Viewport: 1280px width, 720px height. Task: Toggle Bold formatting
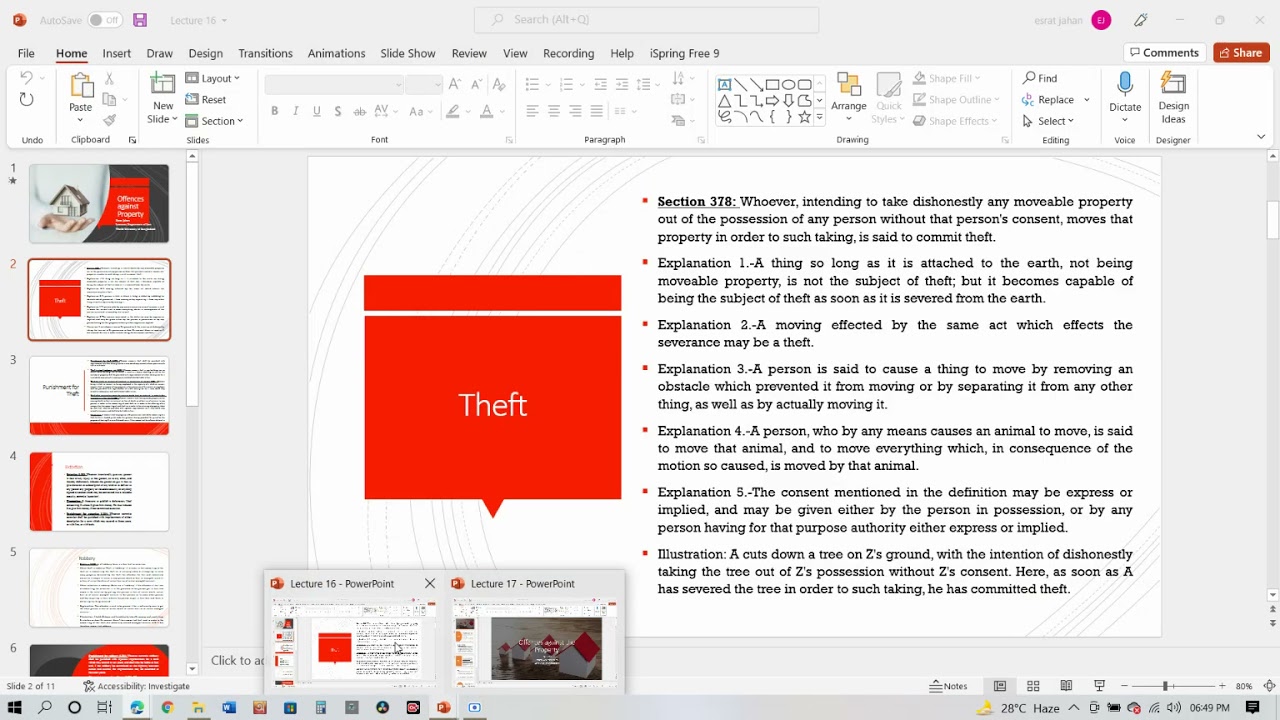274,111
